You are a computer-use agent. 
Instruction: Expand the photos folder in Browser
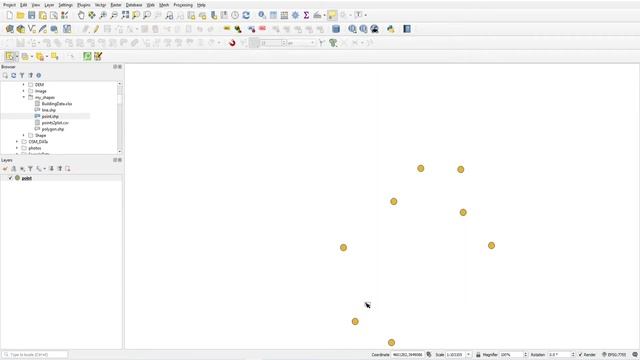pos(17,148)
